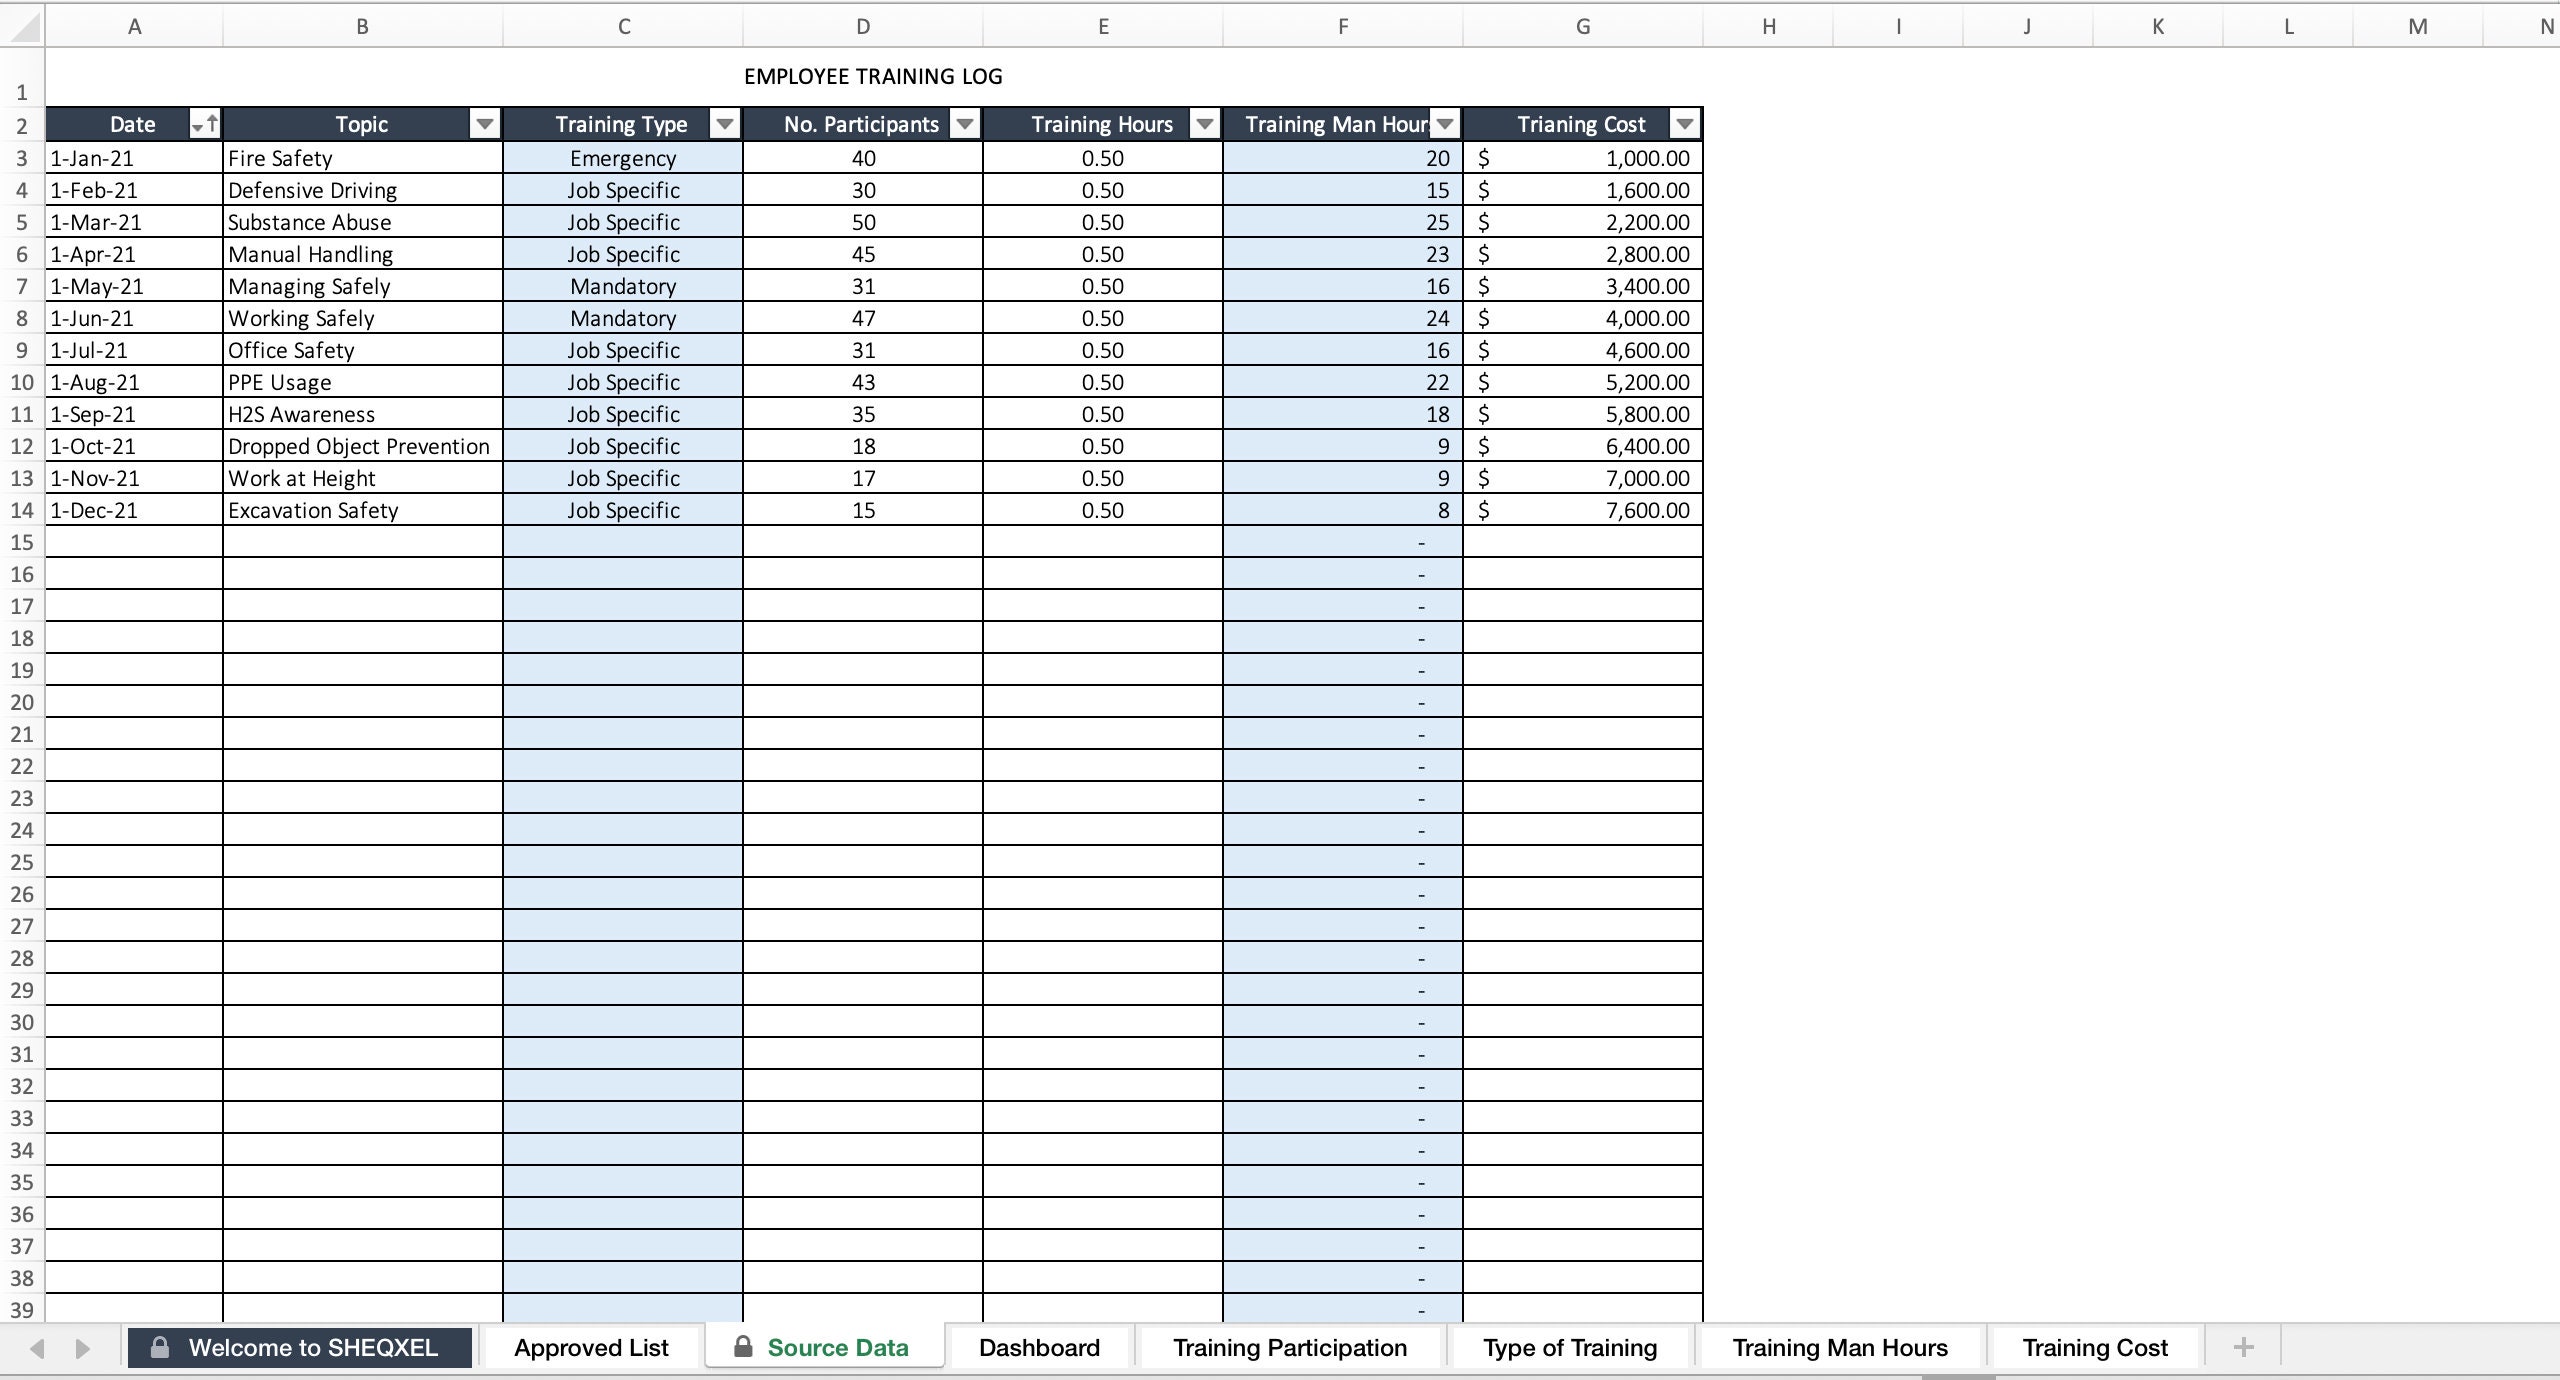Open the Approved List sheet
Screen dimensions: 2560x1380
591,1347
